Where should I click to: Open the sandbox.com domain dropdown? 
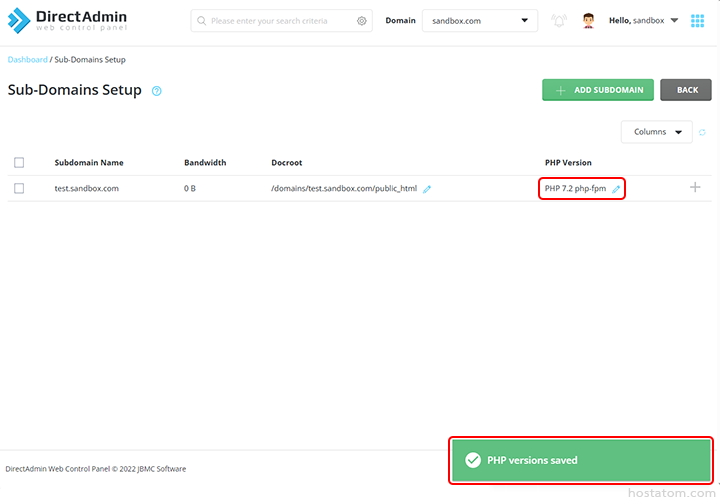[480, 21]
